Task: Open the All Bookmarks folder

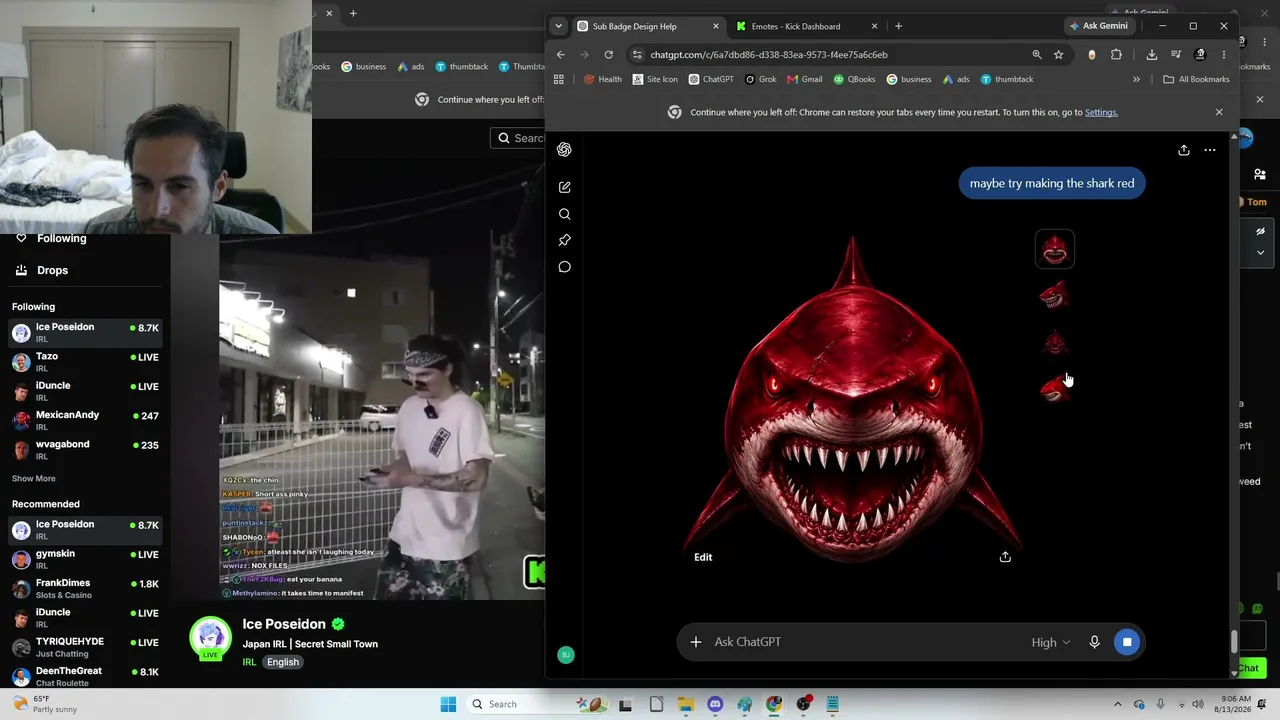Action: [1196, 79]
